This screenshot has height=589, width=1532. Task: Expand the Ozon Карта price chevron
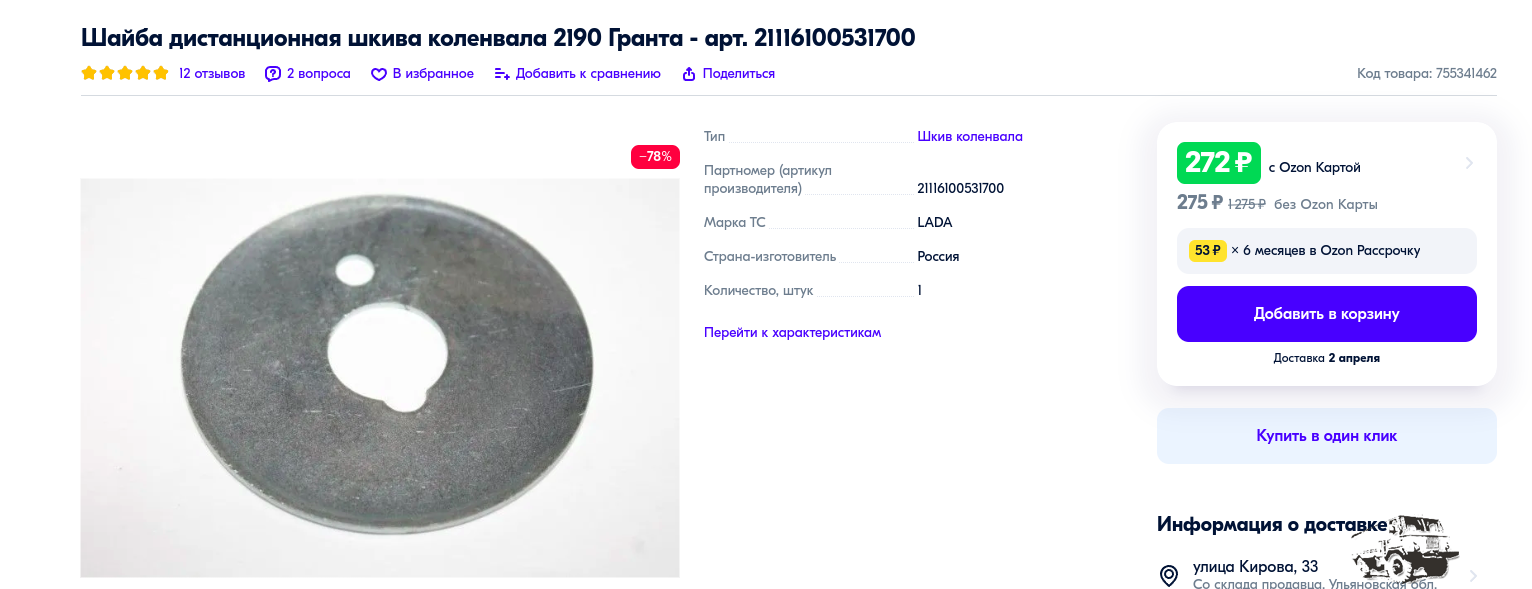tap(1469, 163)
